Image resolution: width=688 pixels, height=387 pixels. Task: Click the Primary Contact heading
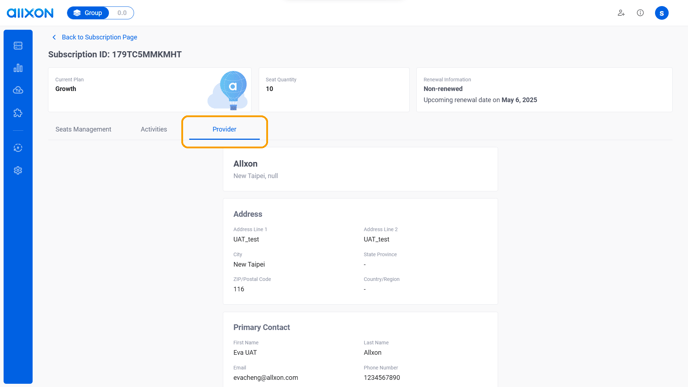pyautogui.click(x=262, y=327)
